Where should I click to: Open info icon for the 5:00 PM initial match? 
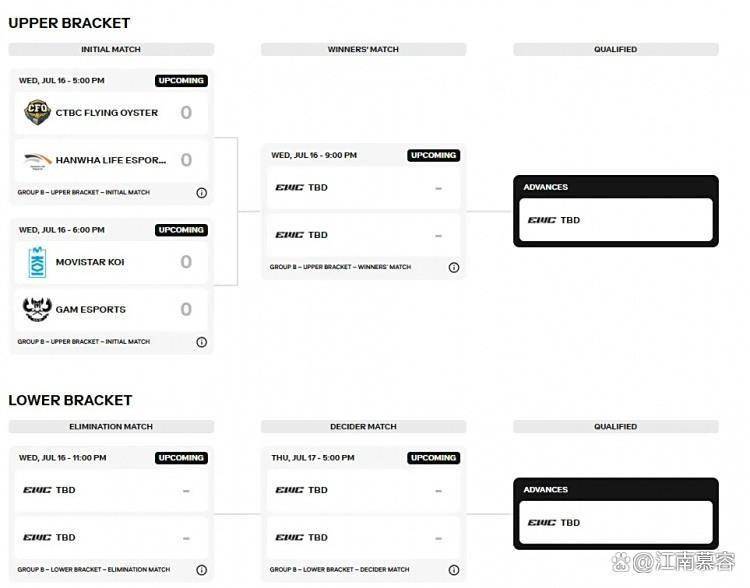click(x=201, y=193)
